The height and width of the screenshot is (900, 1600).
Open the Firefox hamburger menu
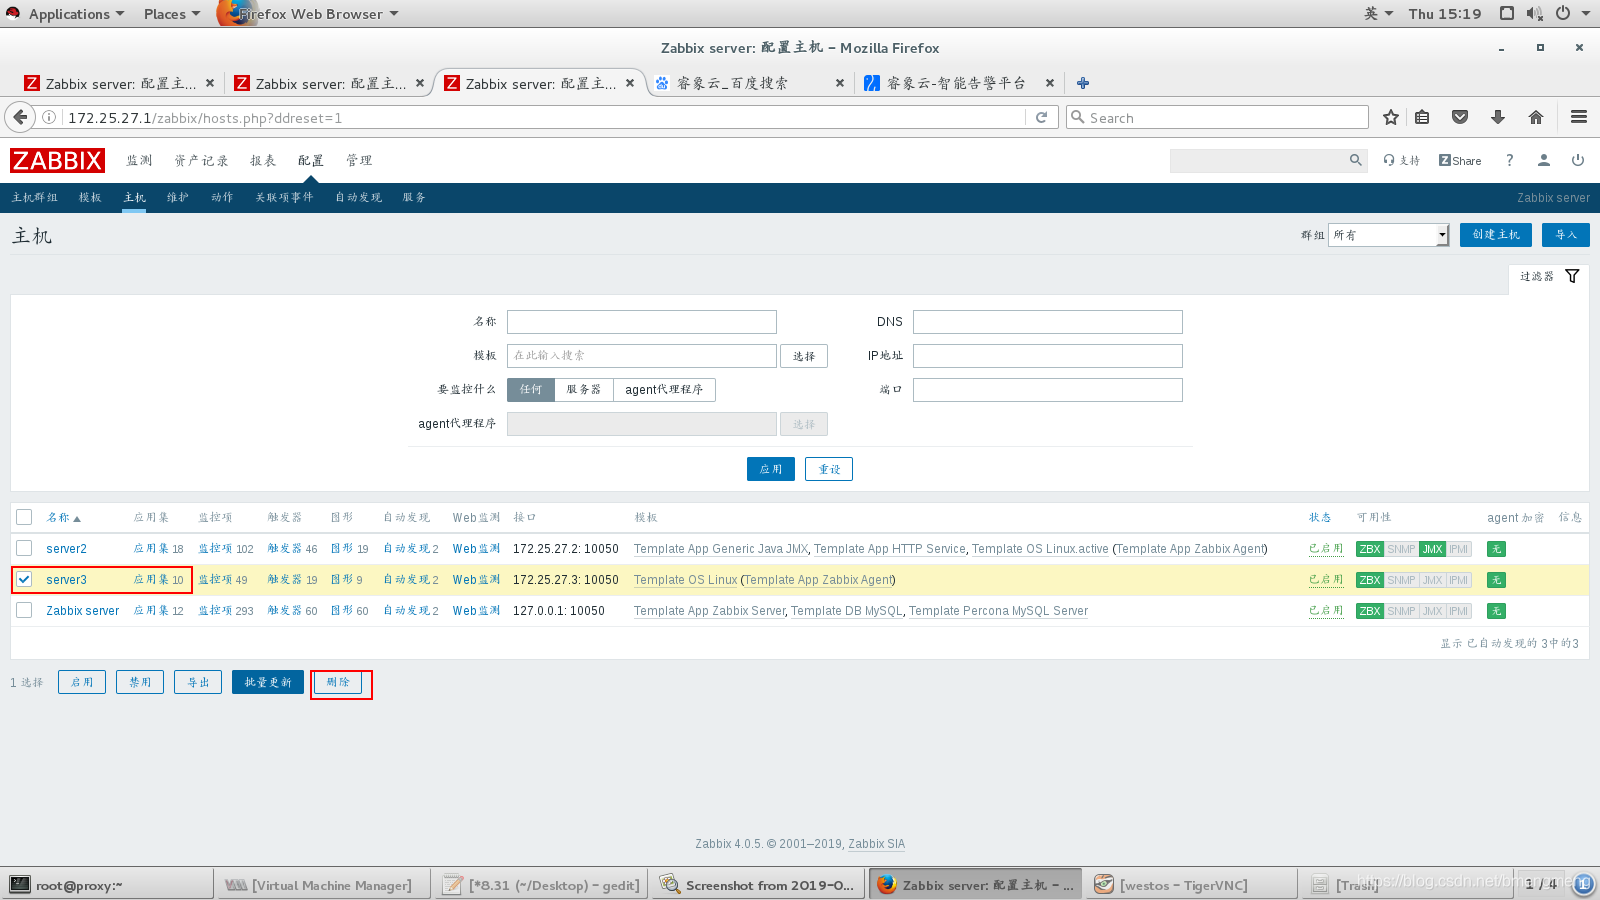click(x=1579, y=117)
